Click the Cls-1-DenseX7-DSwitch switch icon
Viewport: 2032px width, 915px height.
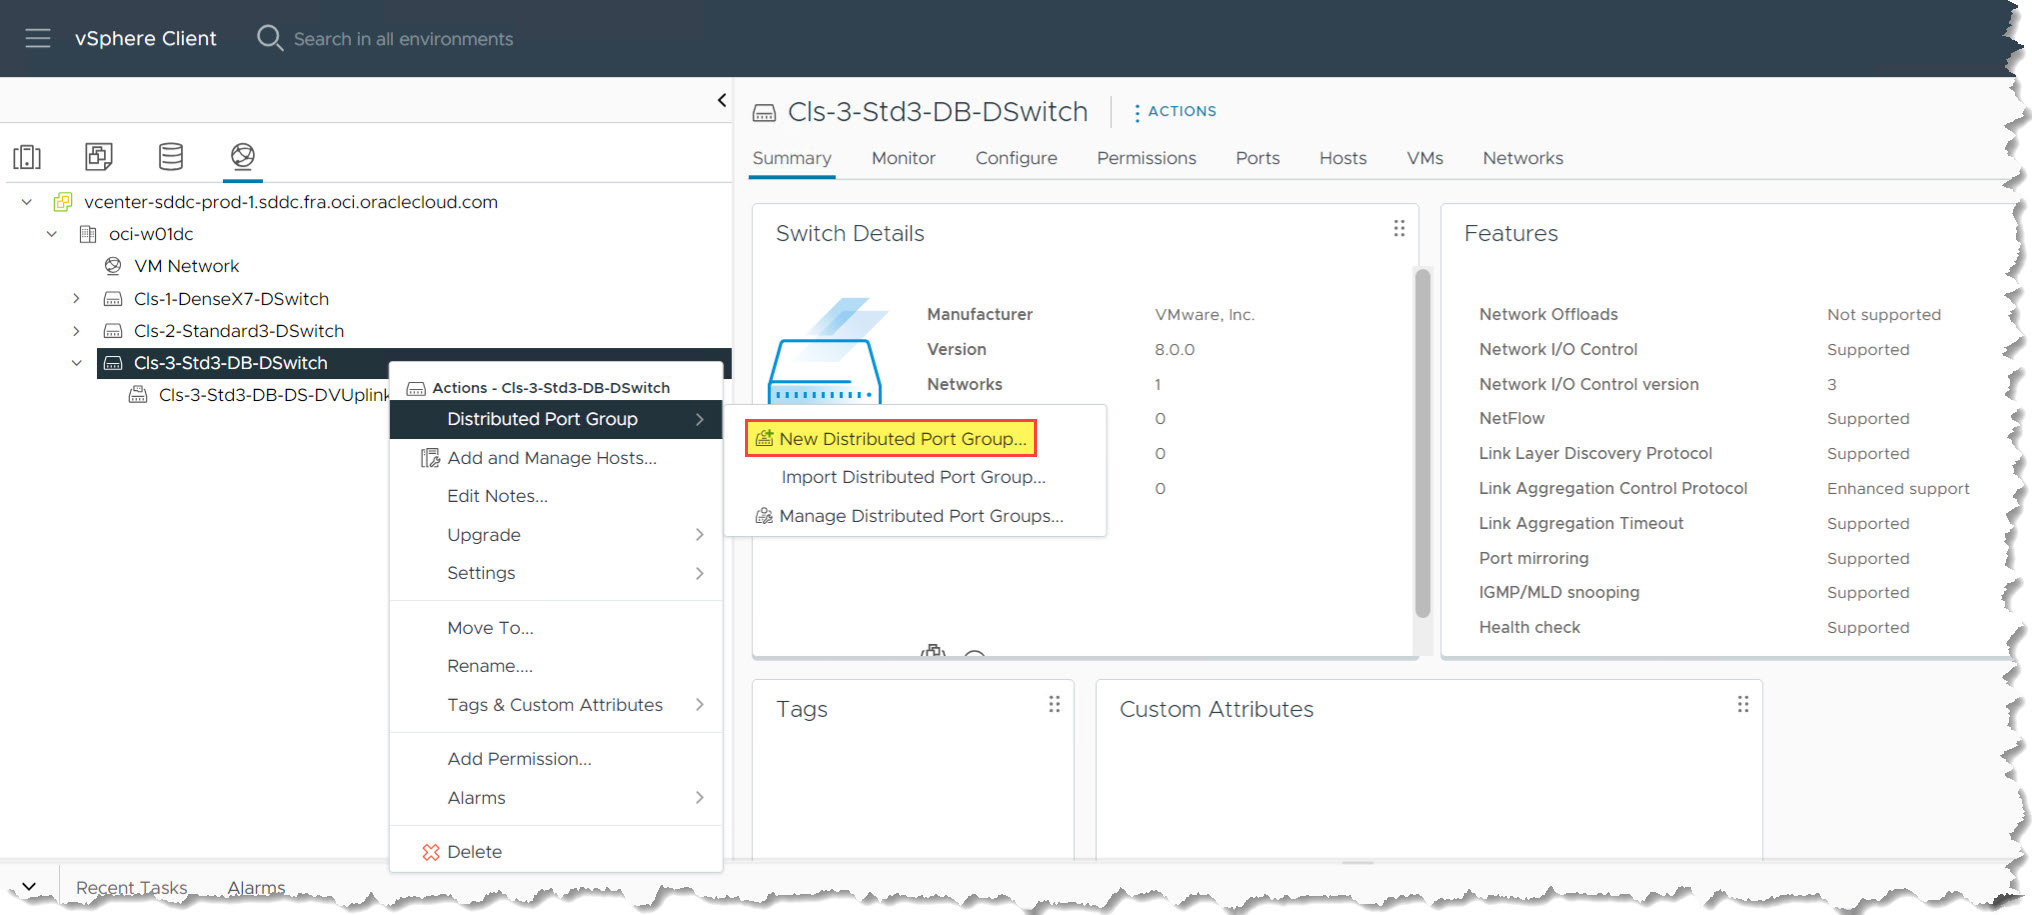tap(113, 299)
